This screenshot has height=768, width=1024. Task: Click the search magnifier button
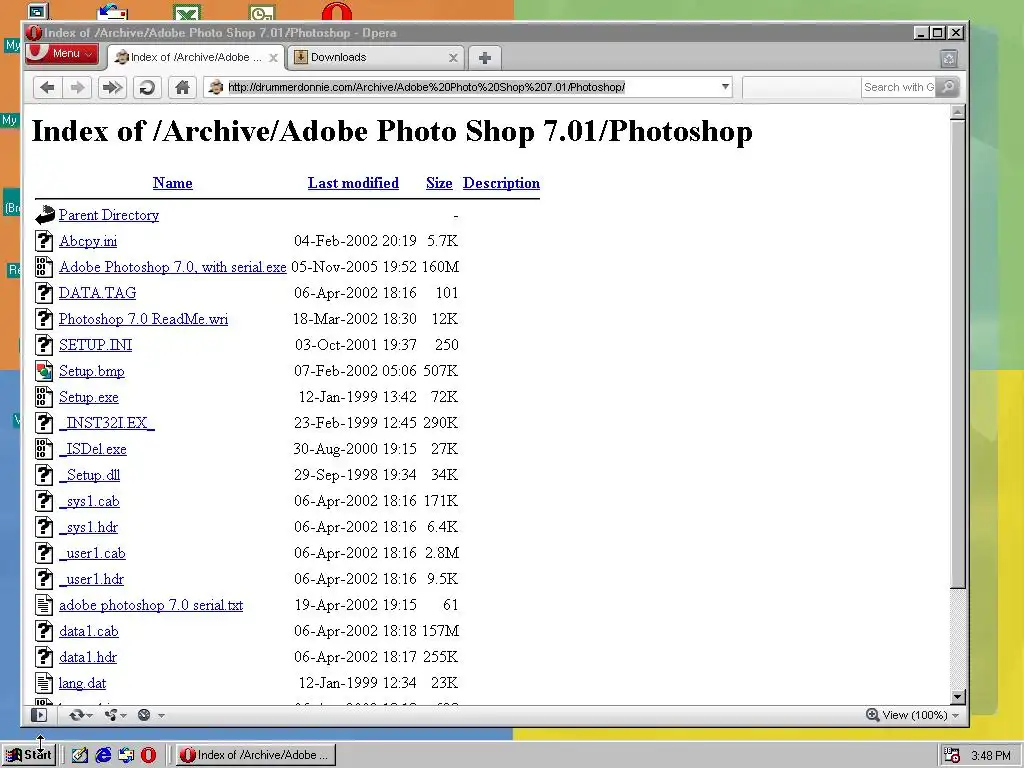point(948,87)
